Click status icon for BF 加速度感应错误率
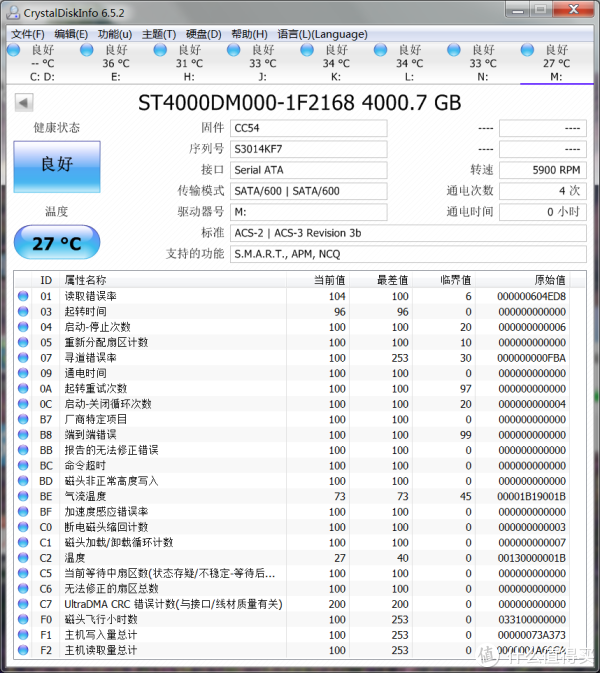The width and height of the screenshot is (600, 673). pos(23,512)
